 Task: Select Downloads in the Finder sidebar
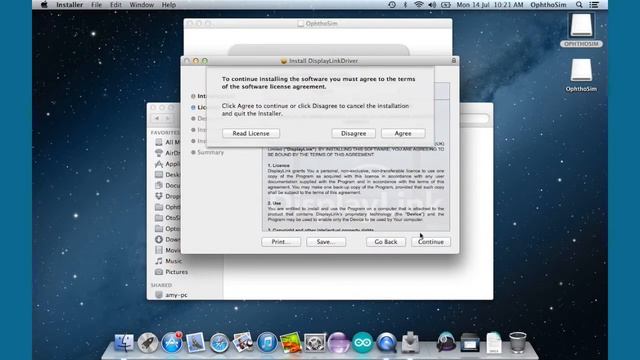coord(167,239)
